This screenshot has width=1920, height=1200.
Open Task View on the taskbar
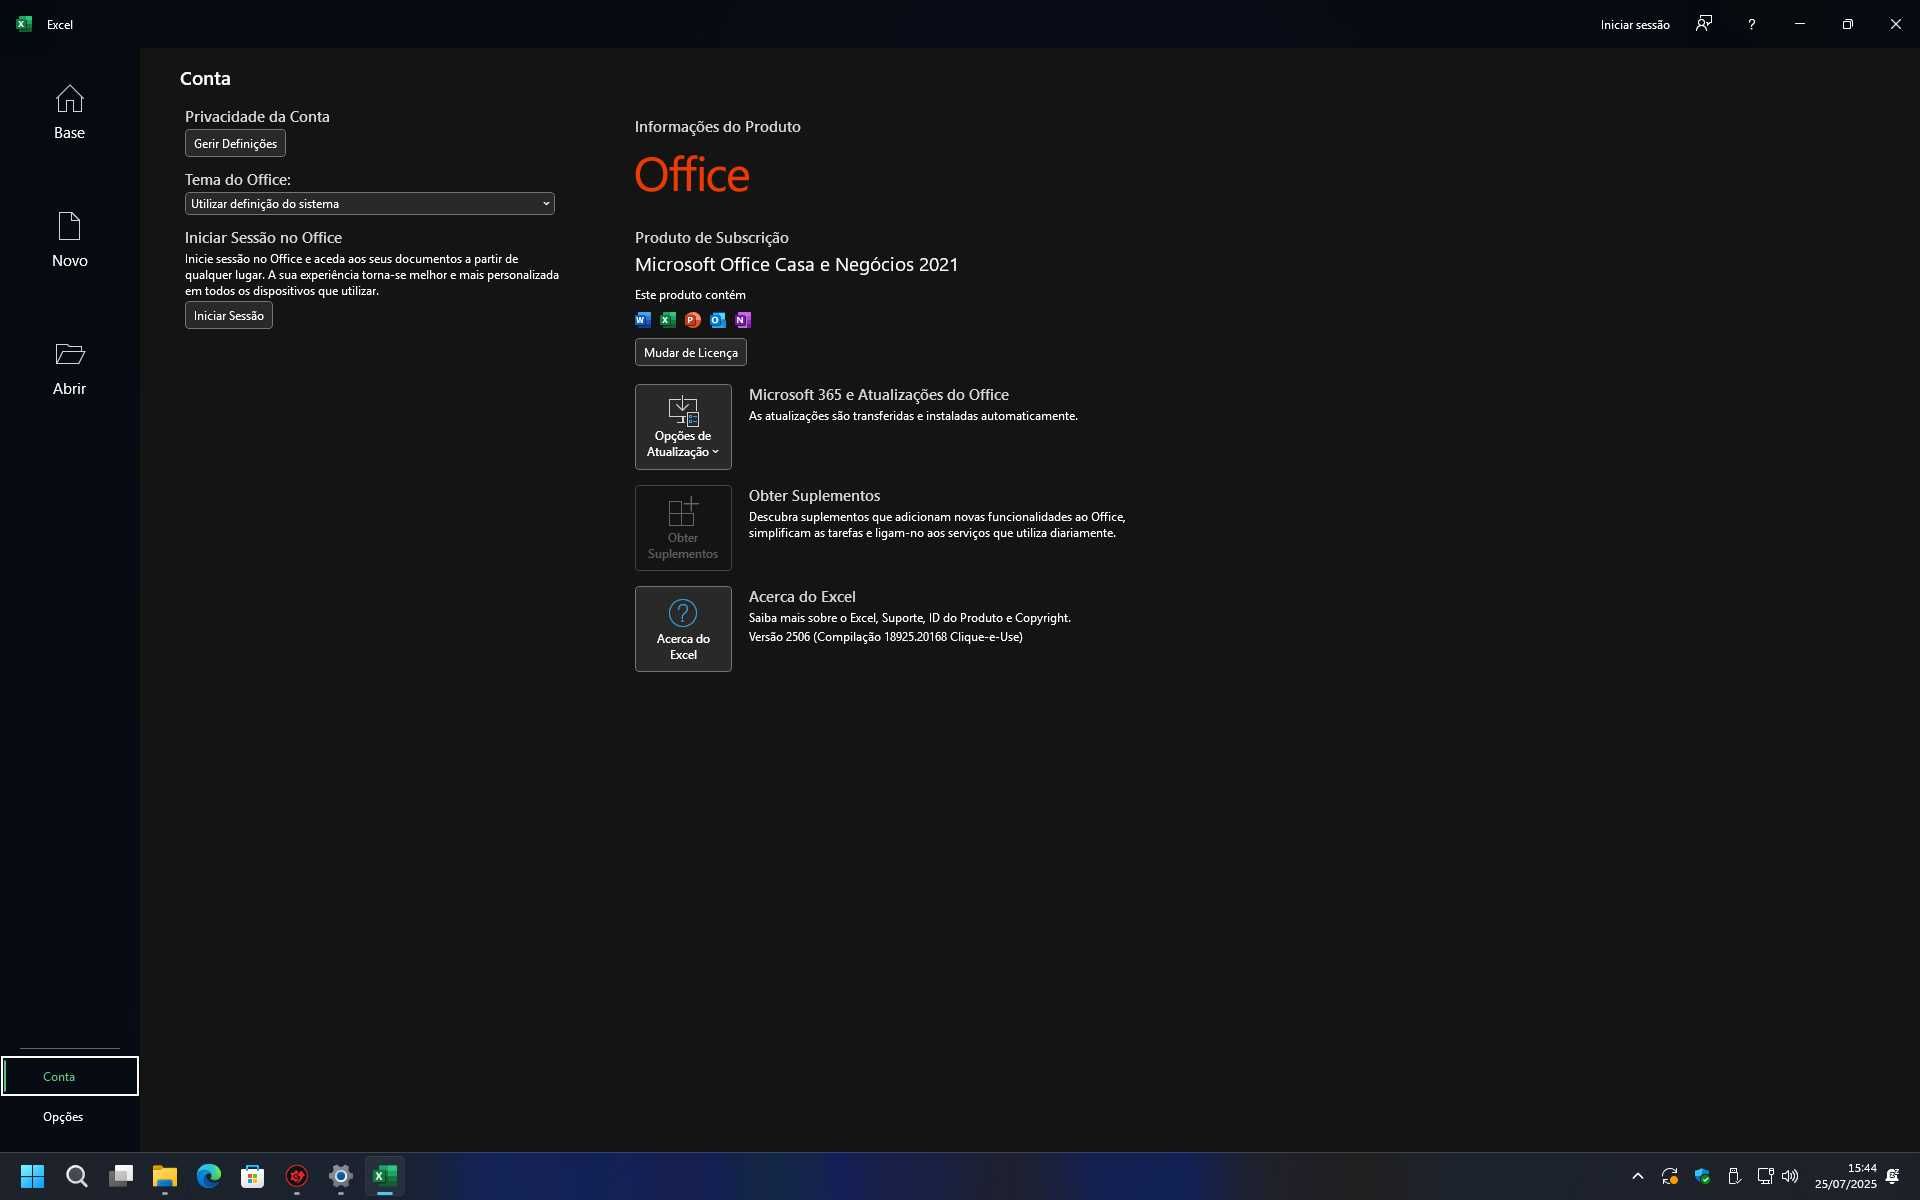click(x=121, y=1176)
